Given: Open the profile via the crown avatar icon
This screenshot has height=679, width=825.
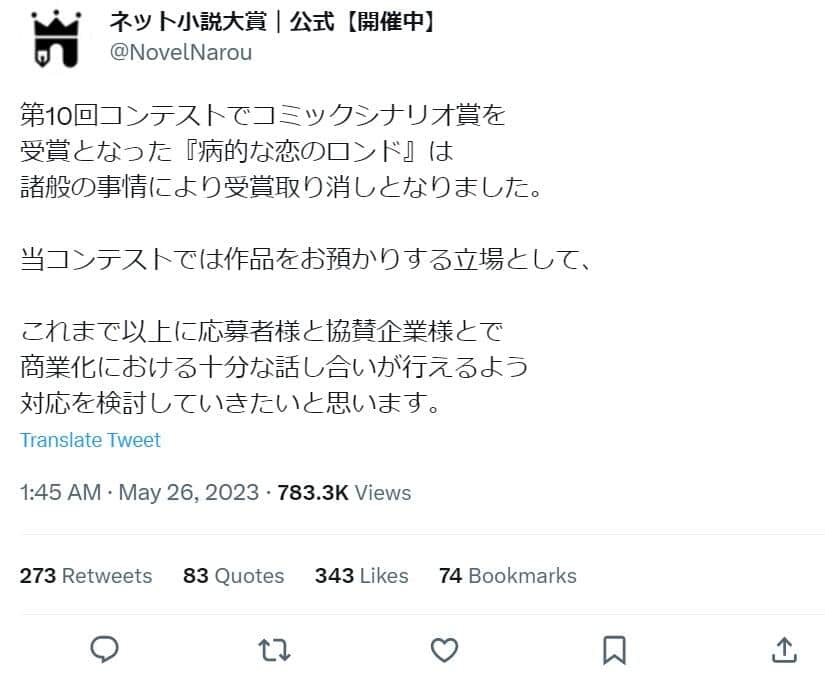Looking at the screenshot, I should tap(55, 40).
